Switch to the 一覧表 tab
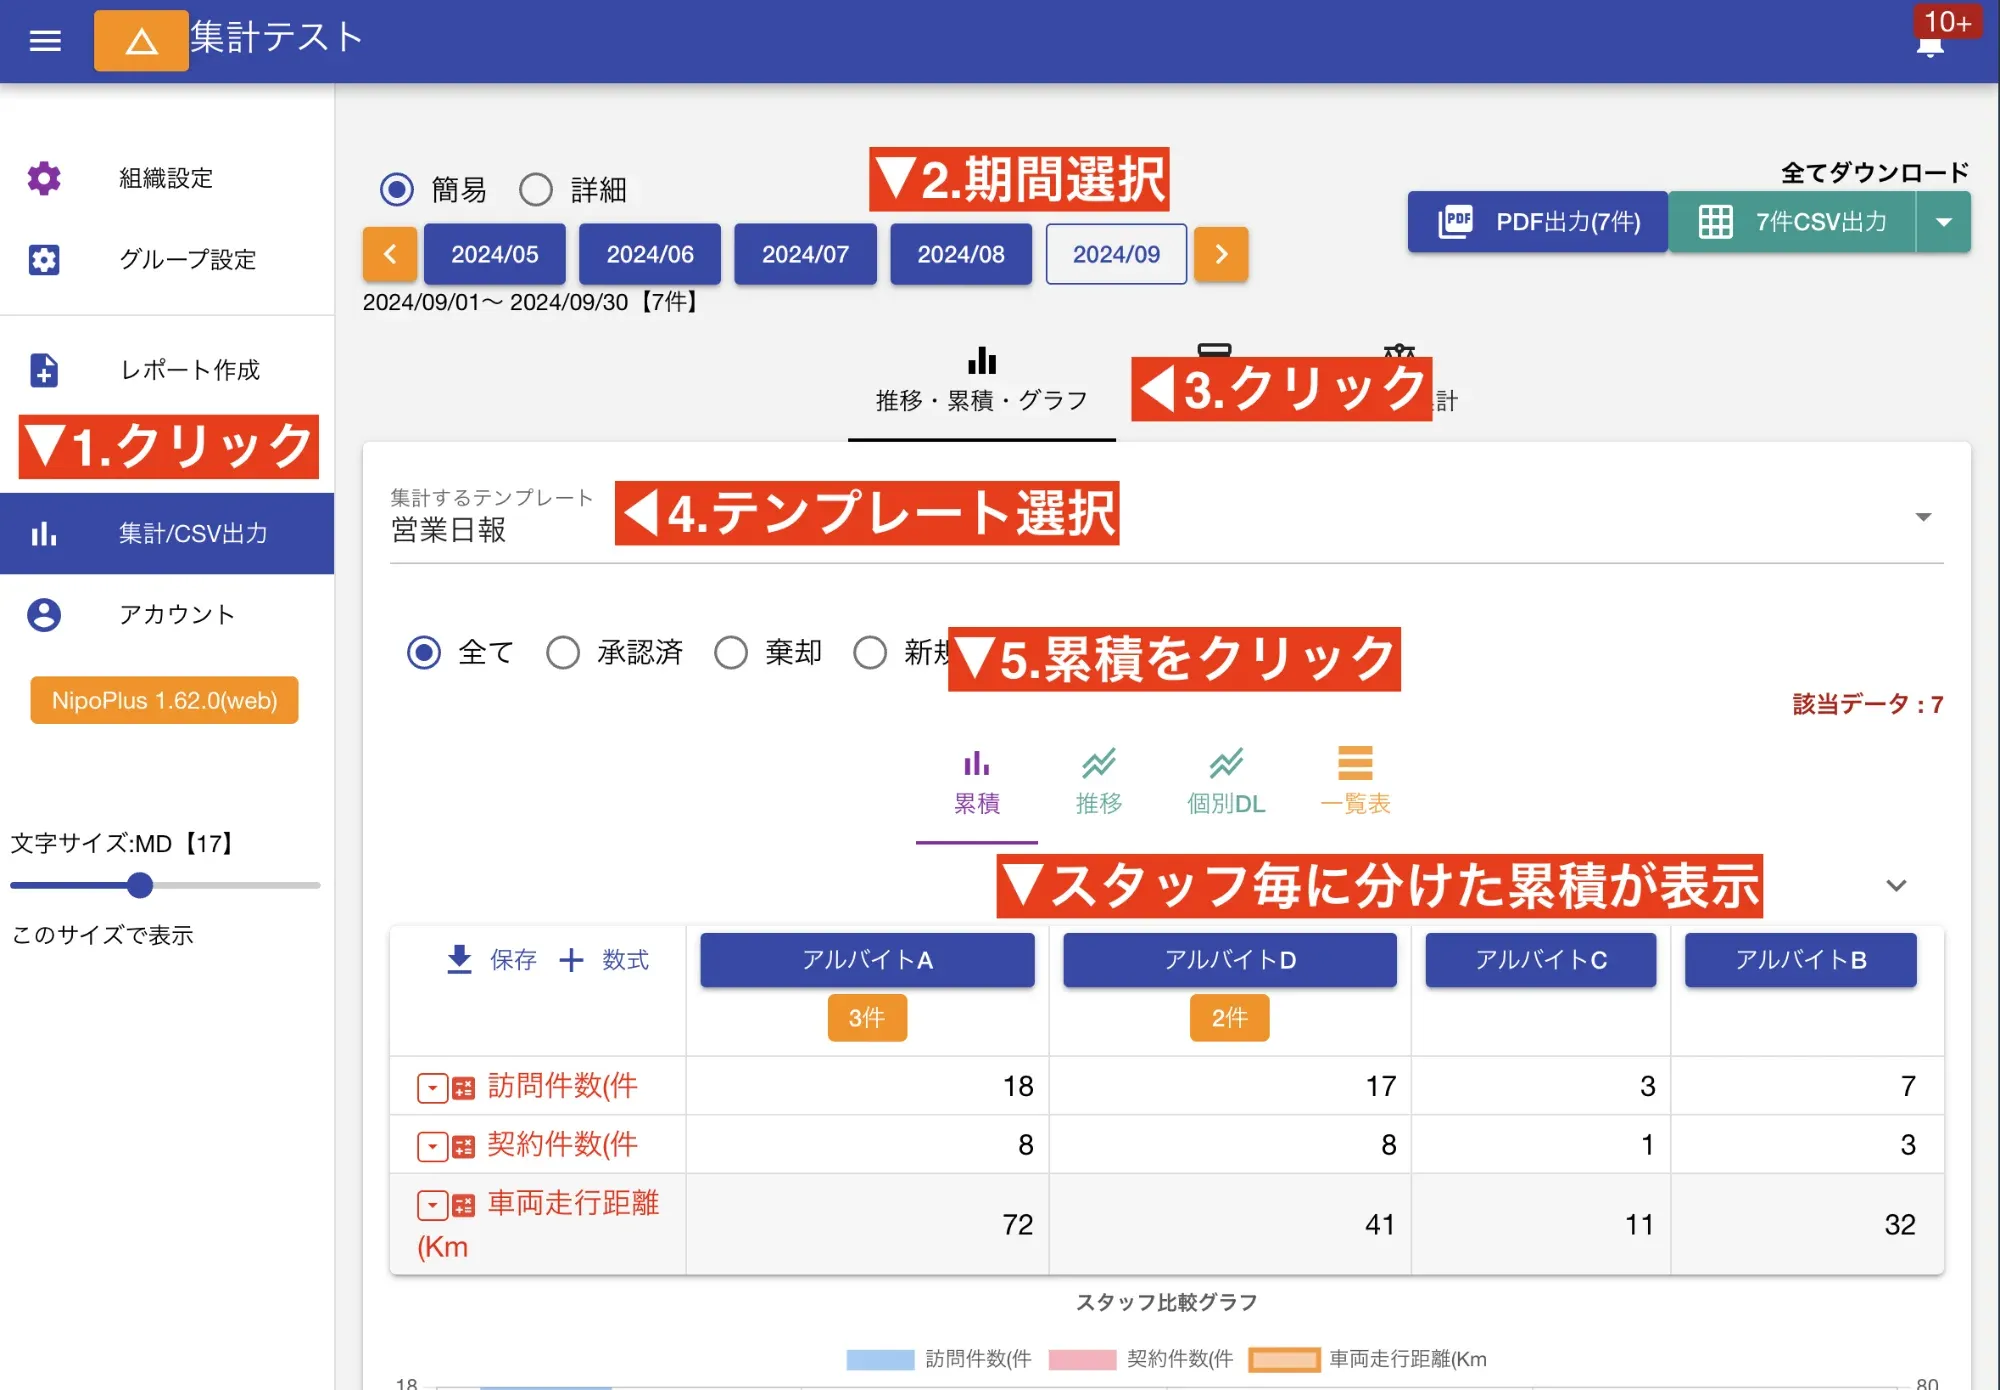 tap(1356, 780)
